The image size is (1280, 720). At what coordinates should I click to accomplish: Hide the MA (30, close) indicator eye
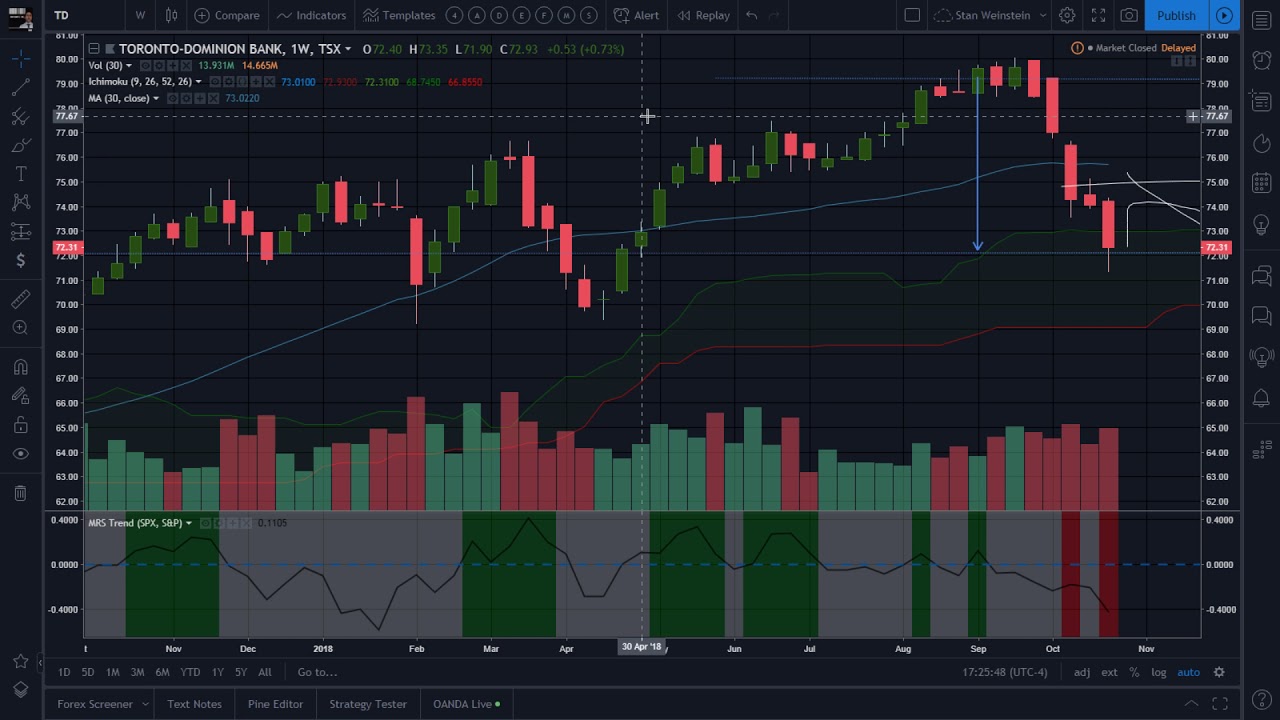(172, 98)
